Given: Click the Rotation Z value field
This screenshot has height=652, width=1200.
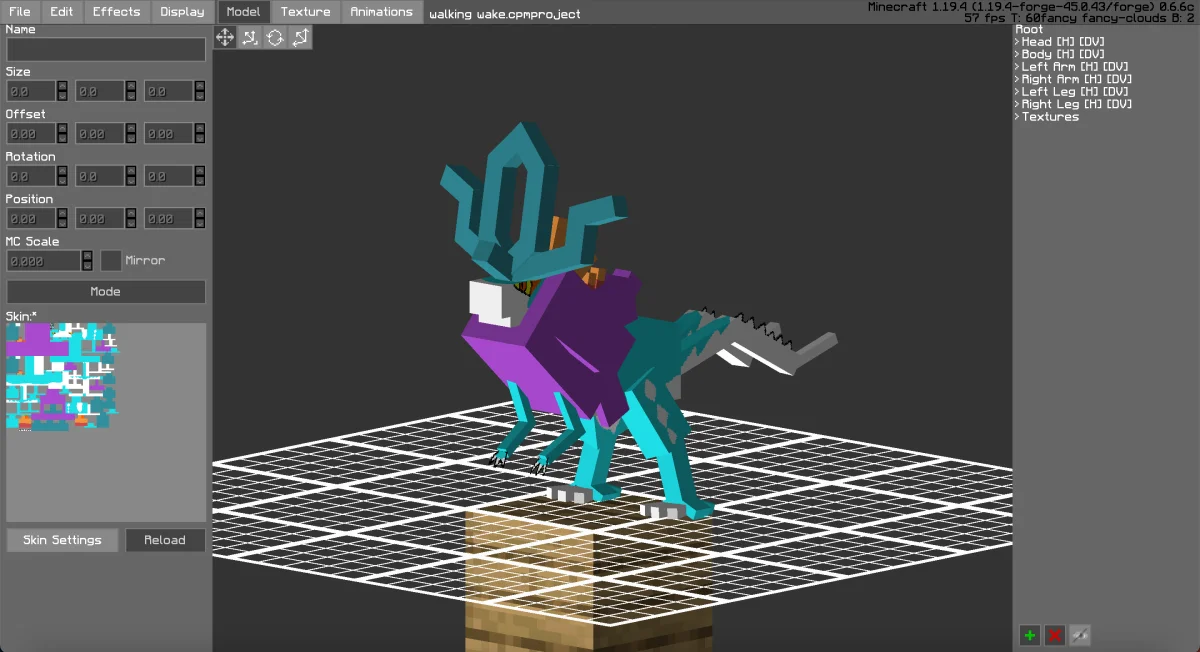Looking at the screenshot, I should pyautogui.click(x=169, y=176).
